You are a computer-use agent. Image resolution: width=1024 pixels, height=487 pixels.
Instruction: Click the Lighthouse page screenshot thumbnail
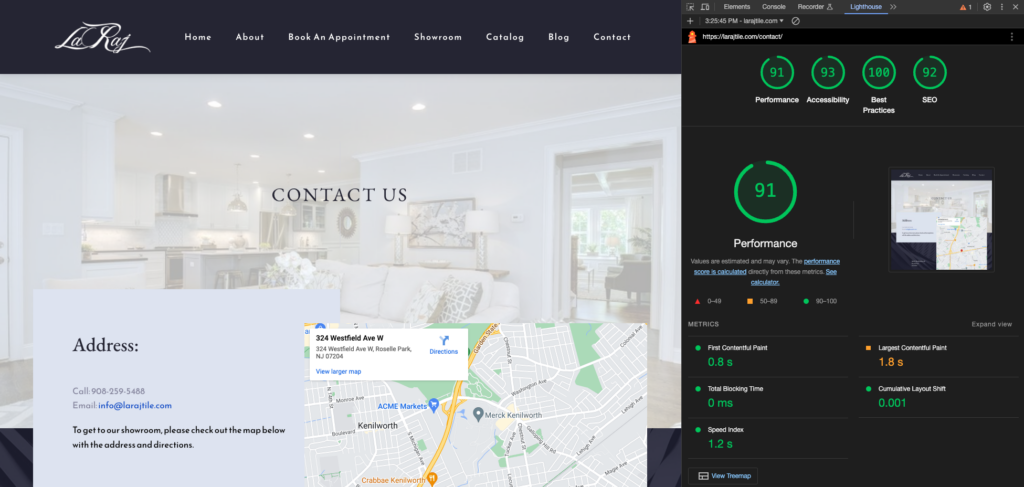point(941,219)
